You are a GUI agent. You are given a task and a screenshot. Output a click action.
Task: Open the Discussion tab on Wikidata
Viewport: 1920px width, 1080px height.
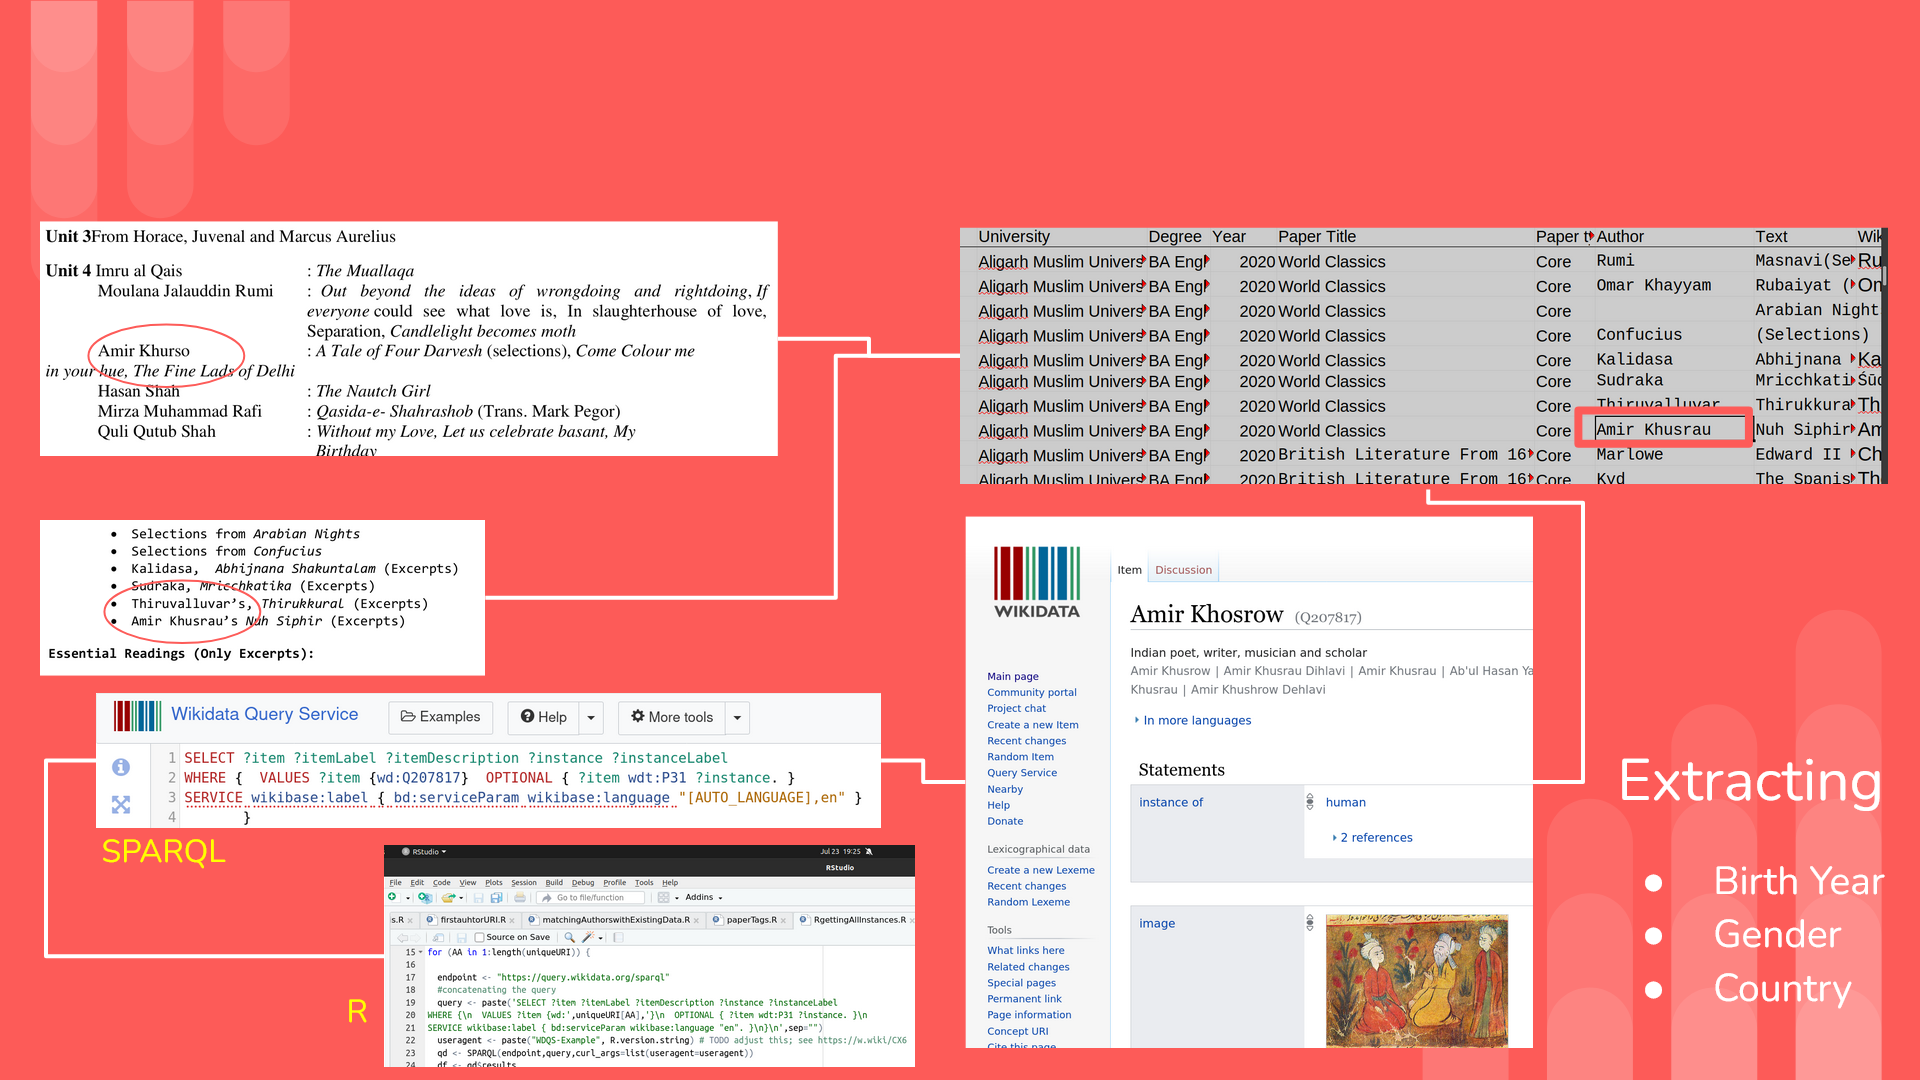[x=1183, y=570]
